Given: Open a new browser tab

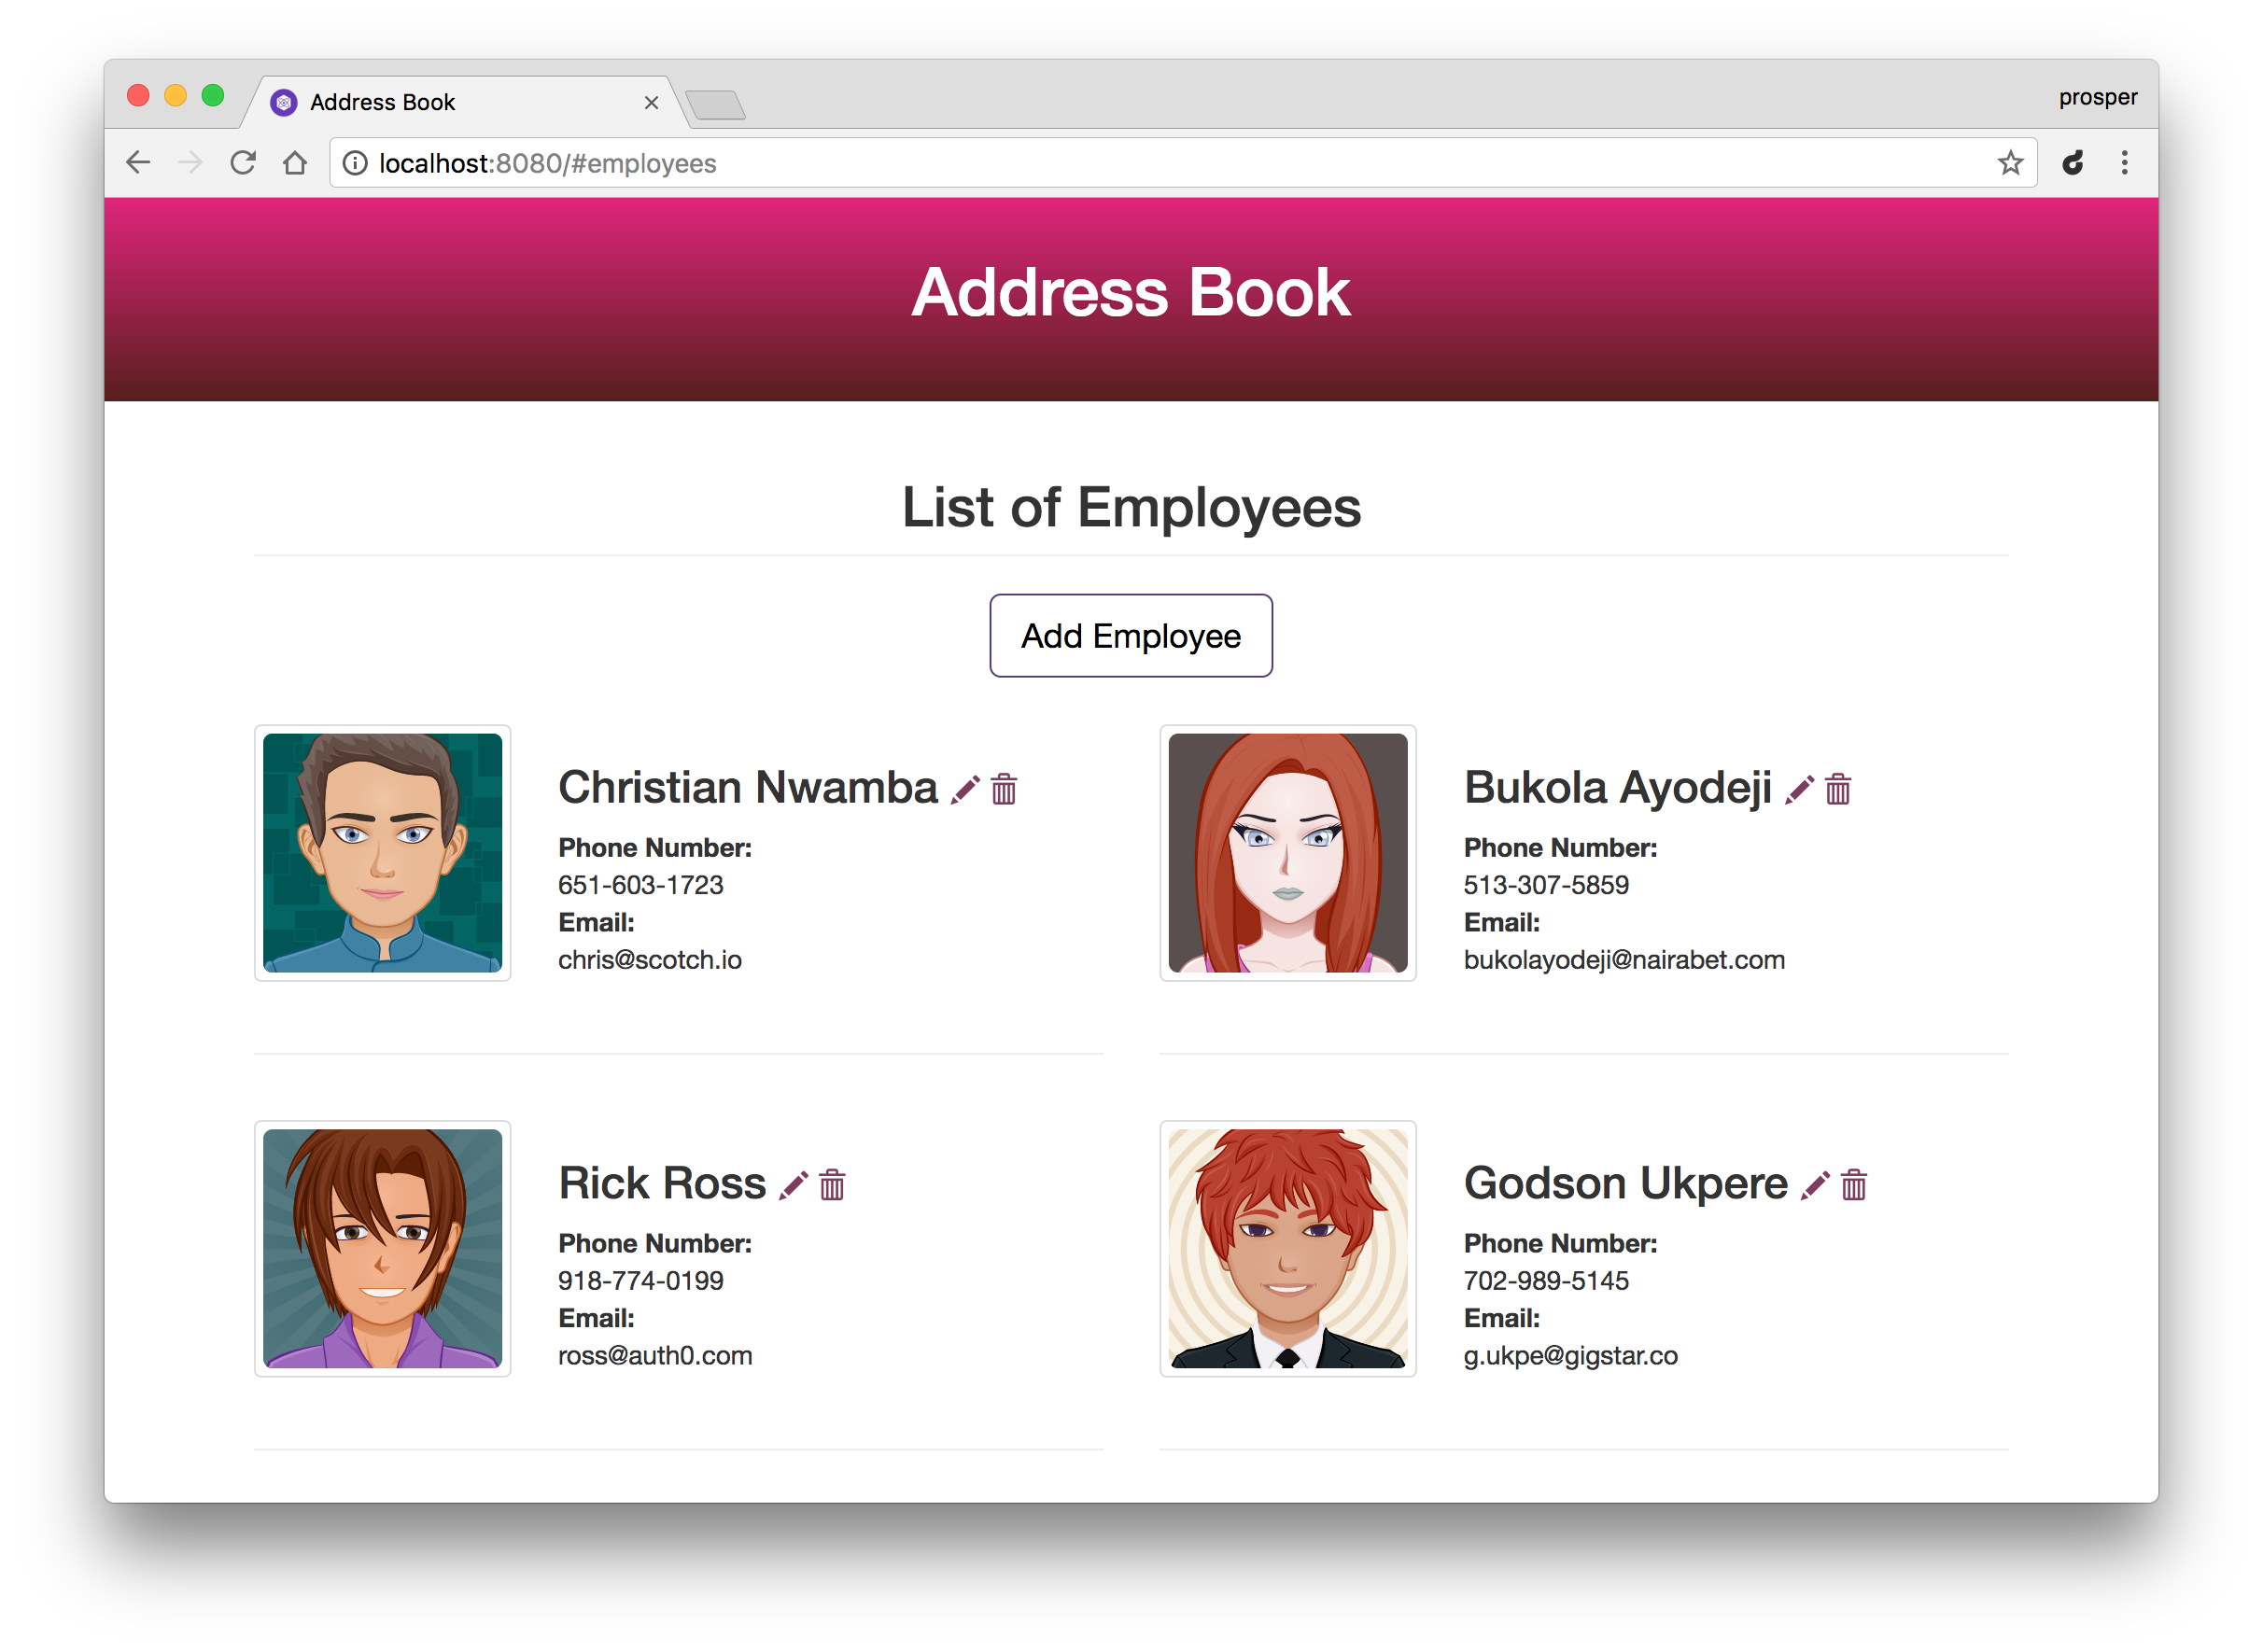Looking at the screenshot, I should tap(716, 105).
